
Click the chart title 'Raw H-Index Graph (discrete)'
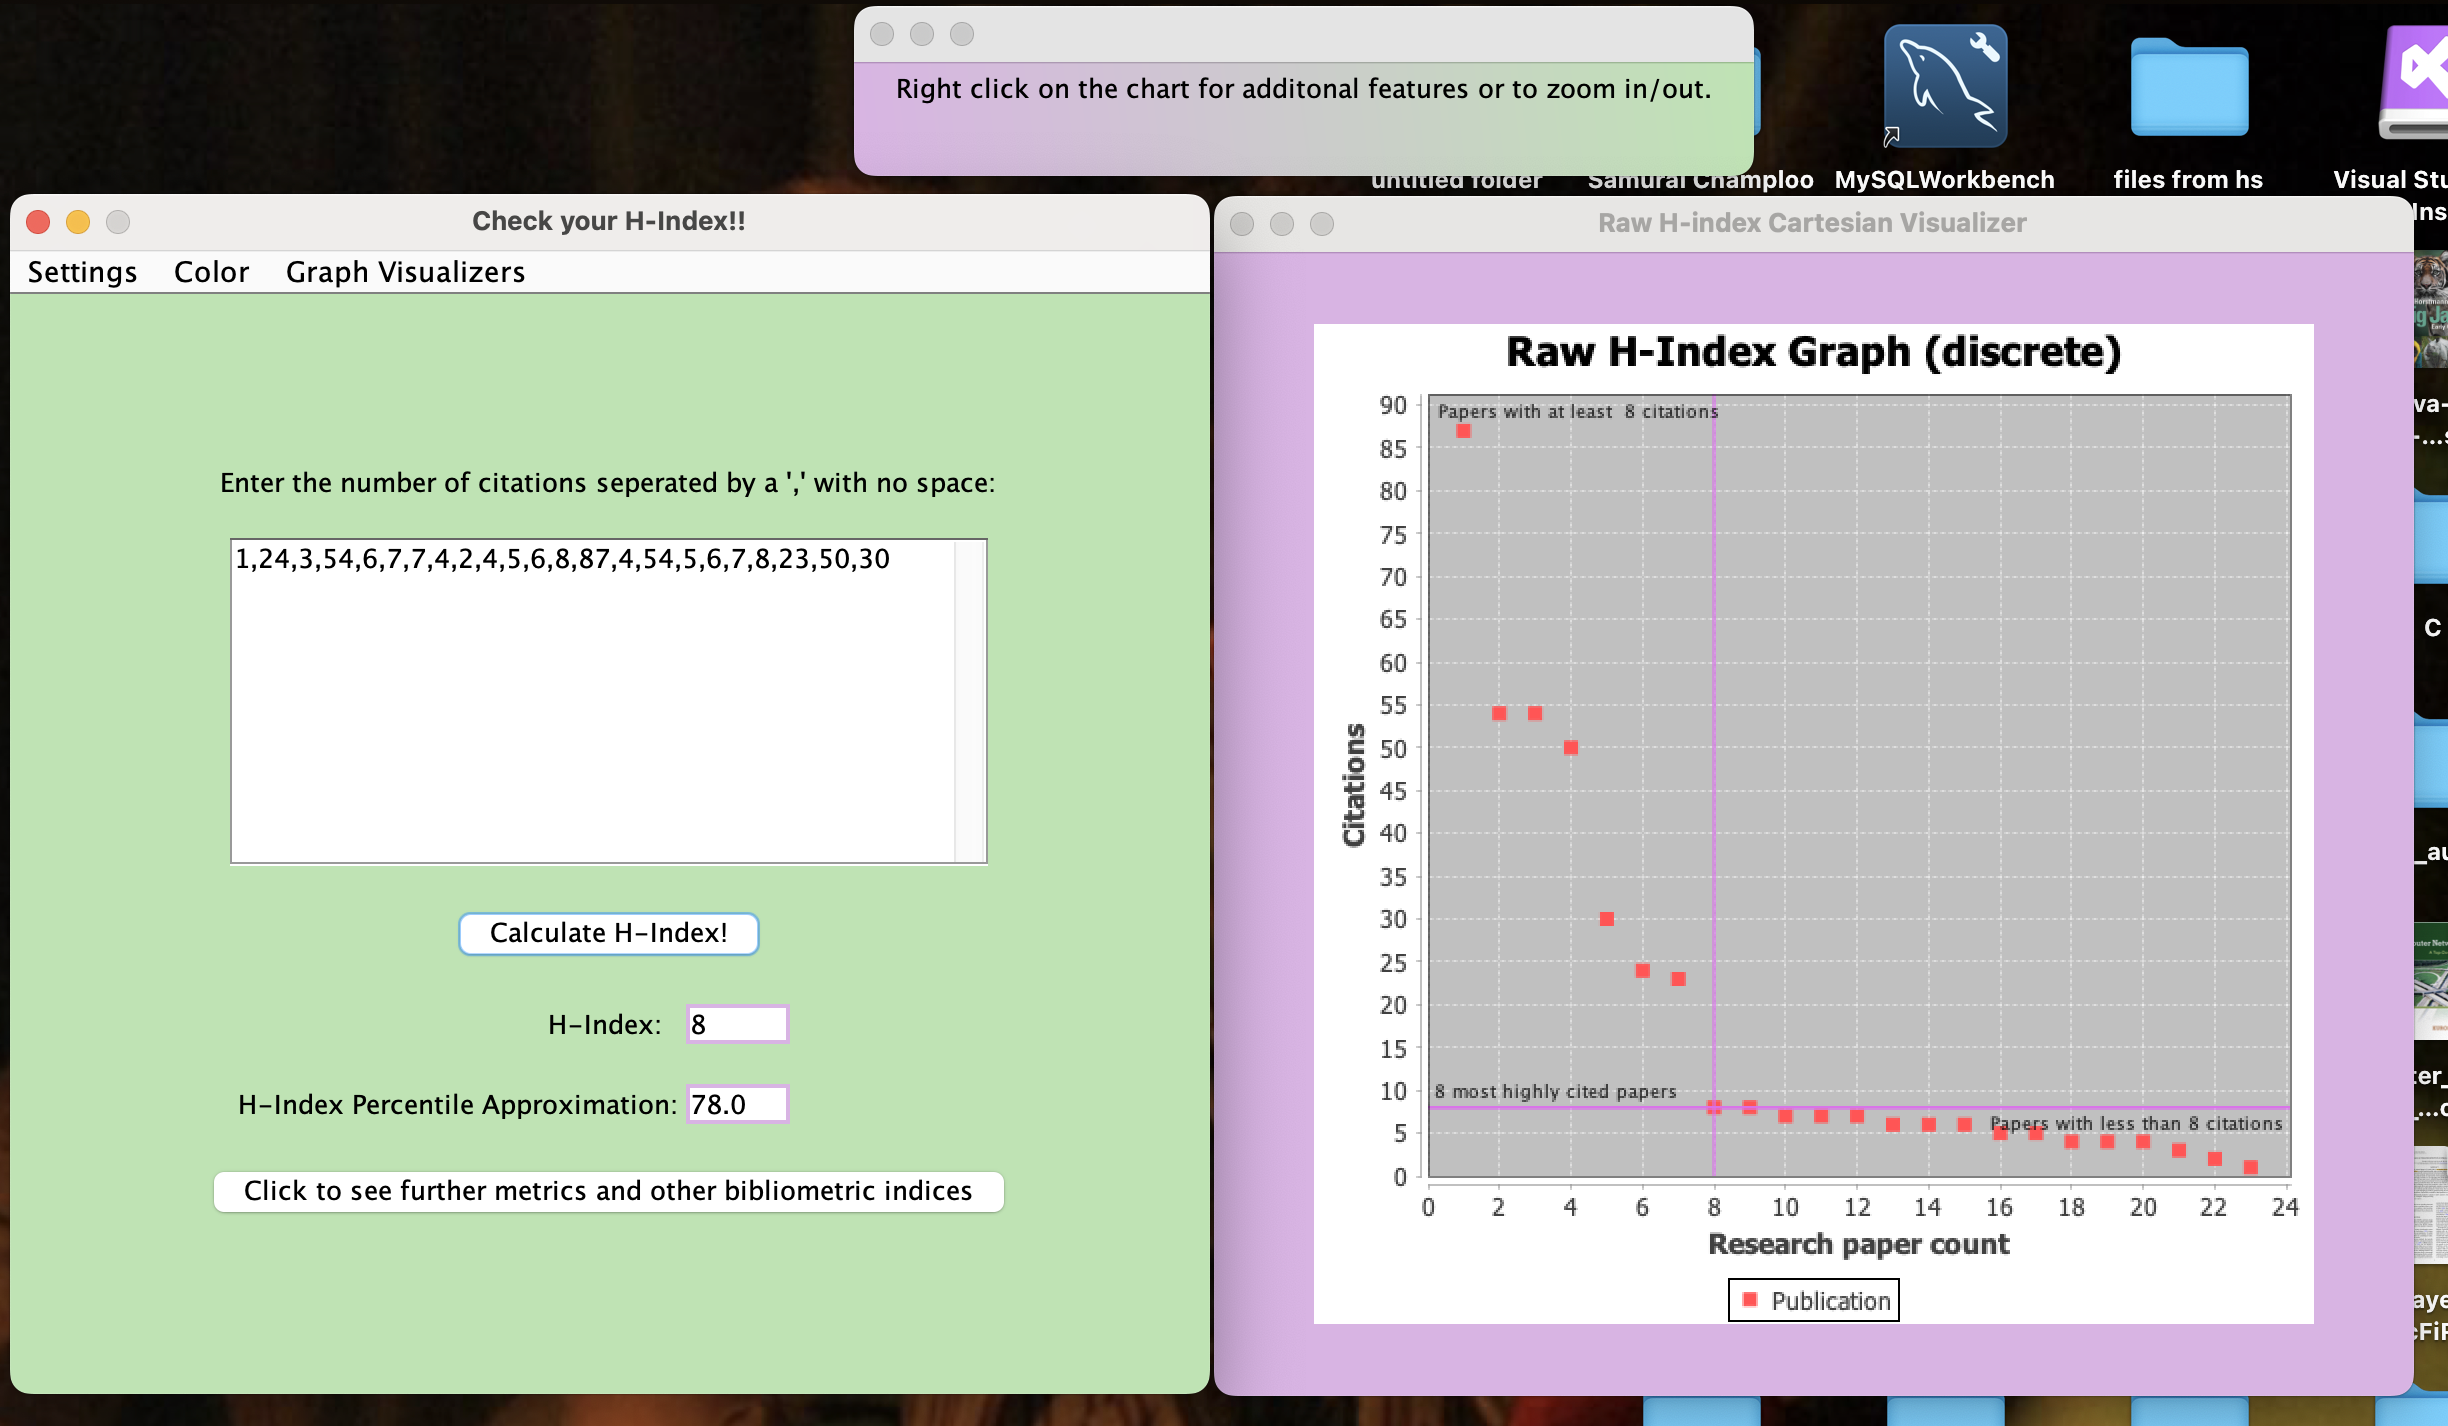tap(1812, 352)
